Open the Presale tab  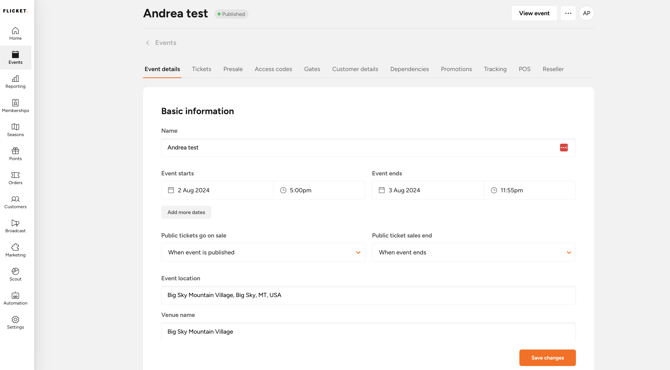coord(233,69)
